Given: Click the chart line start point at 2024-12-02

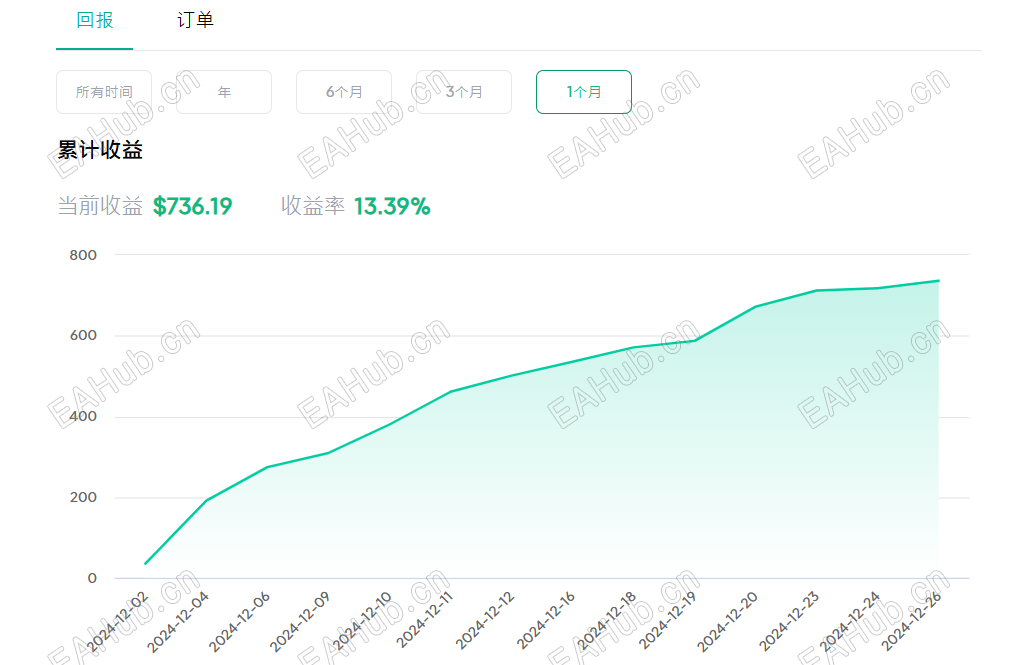Looking at the screenshot, I should tap(145, 564).
